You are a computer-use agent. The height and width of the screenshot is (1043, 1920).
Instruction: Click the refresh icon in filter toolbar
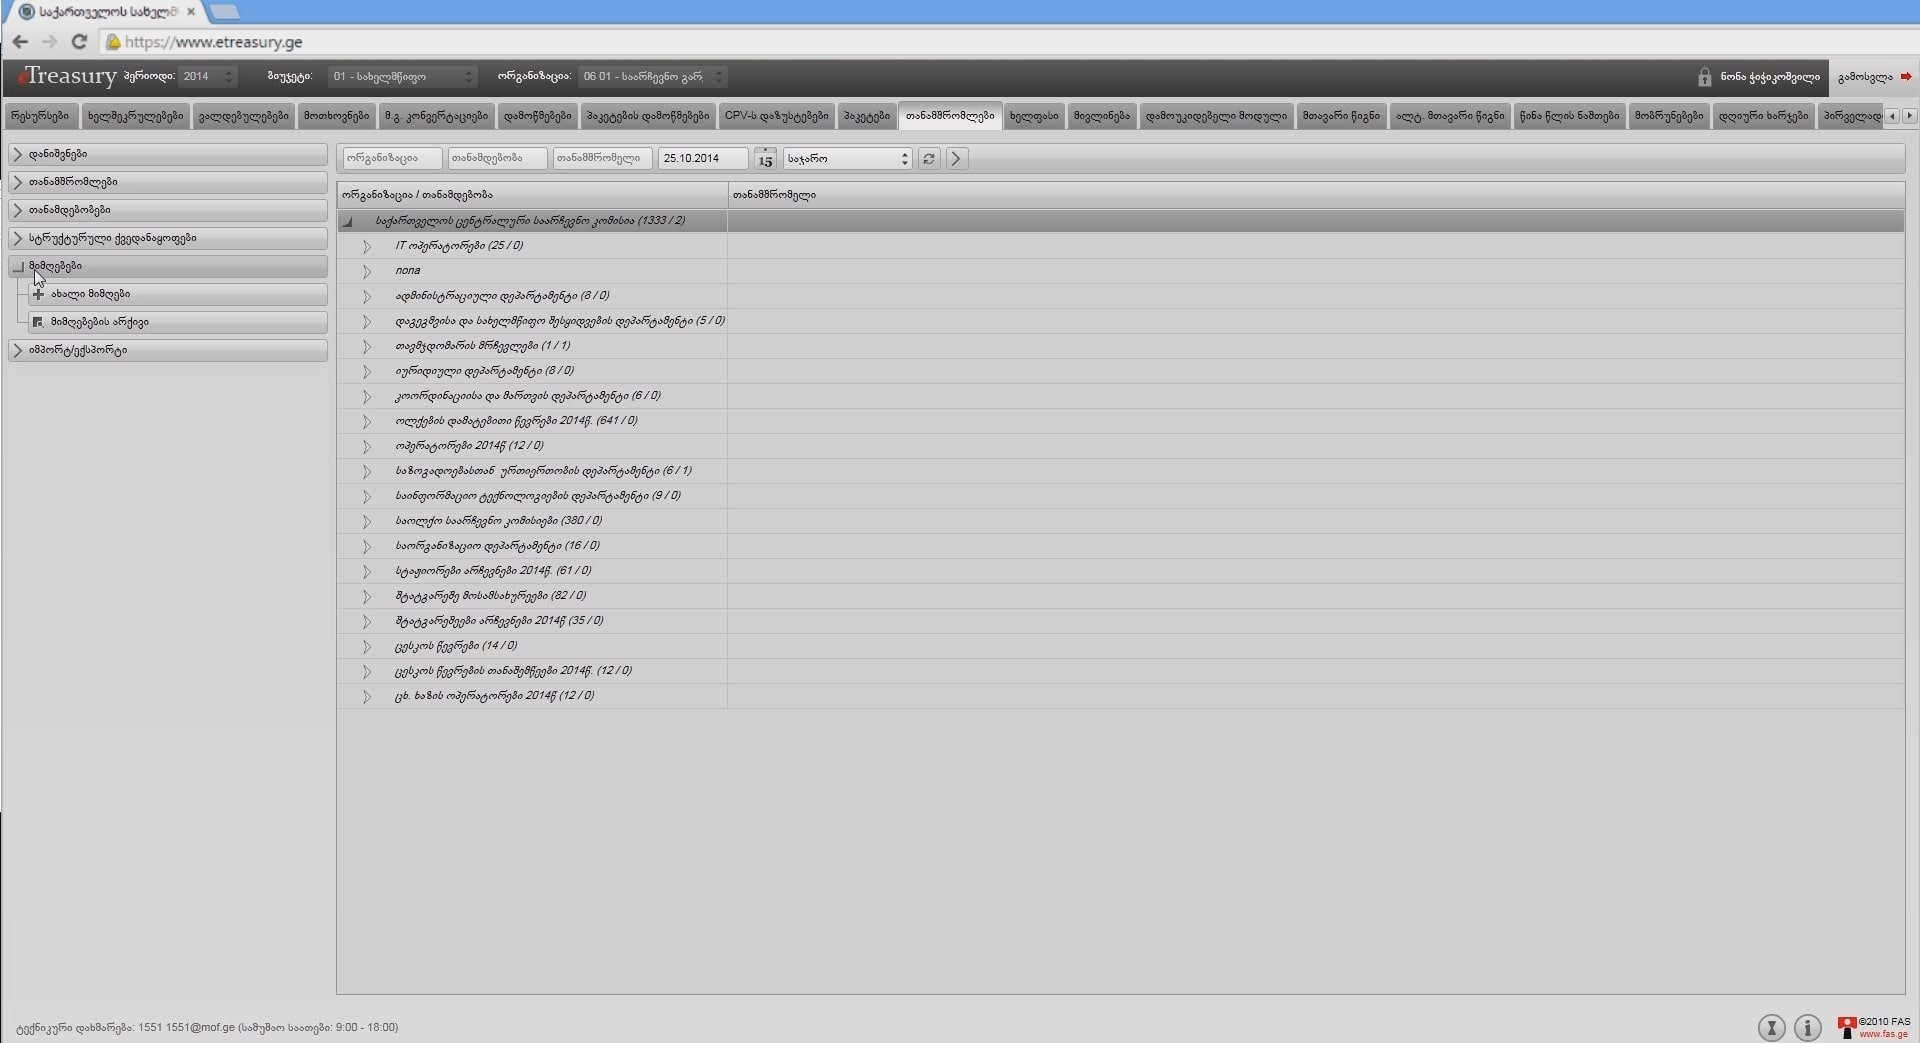coord(929,159)
